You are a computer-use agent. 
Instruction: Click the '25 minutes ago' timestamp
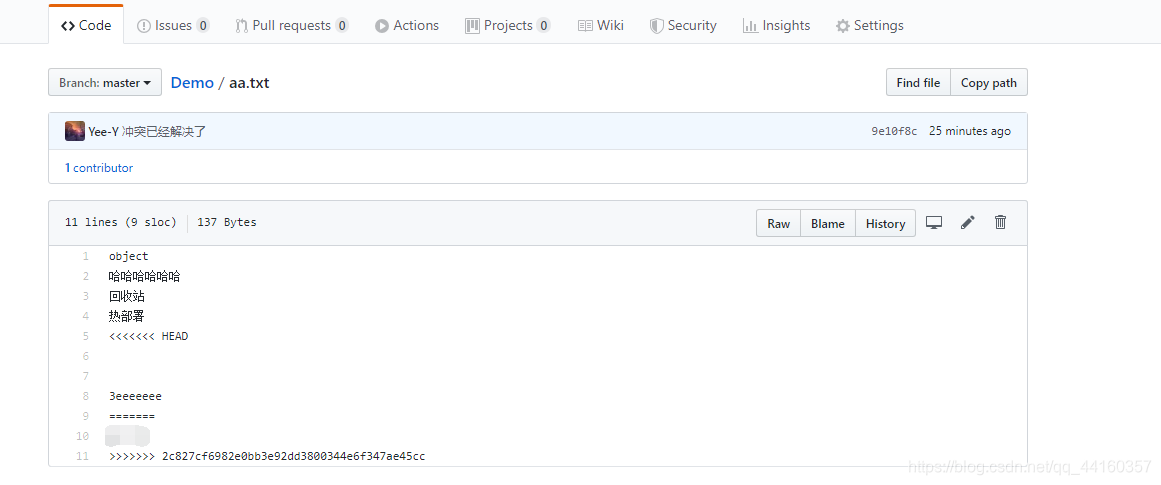(969, 131)
